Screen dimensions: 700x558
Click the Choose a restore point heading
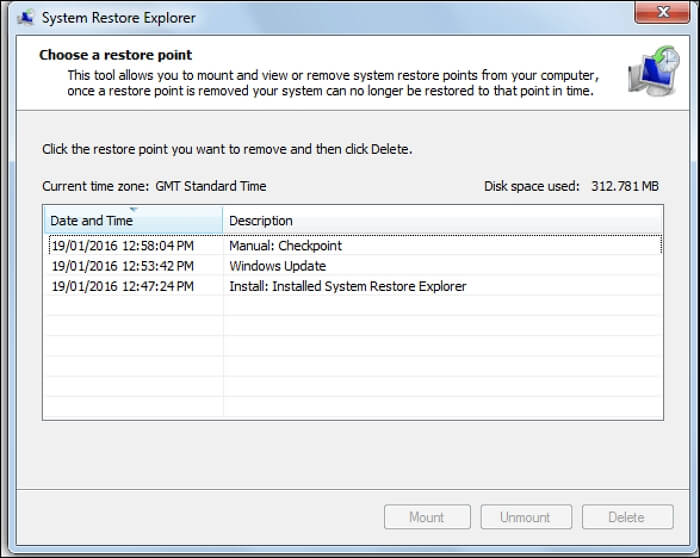tap(116, 55)
